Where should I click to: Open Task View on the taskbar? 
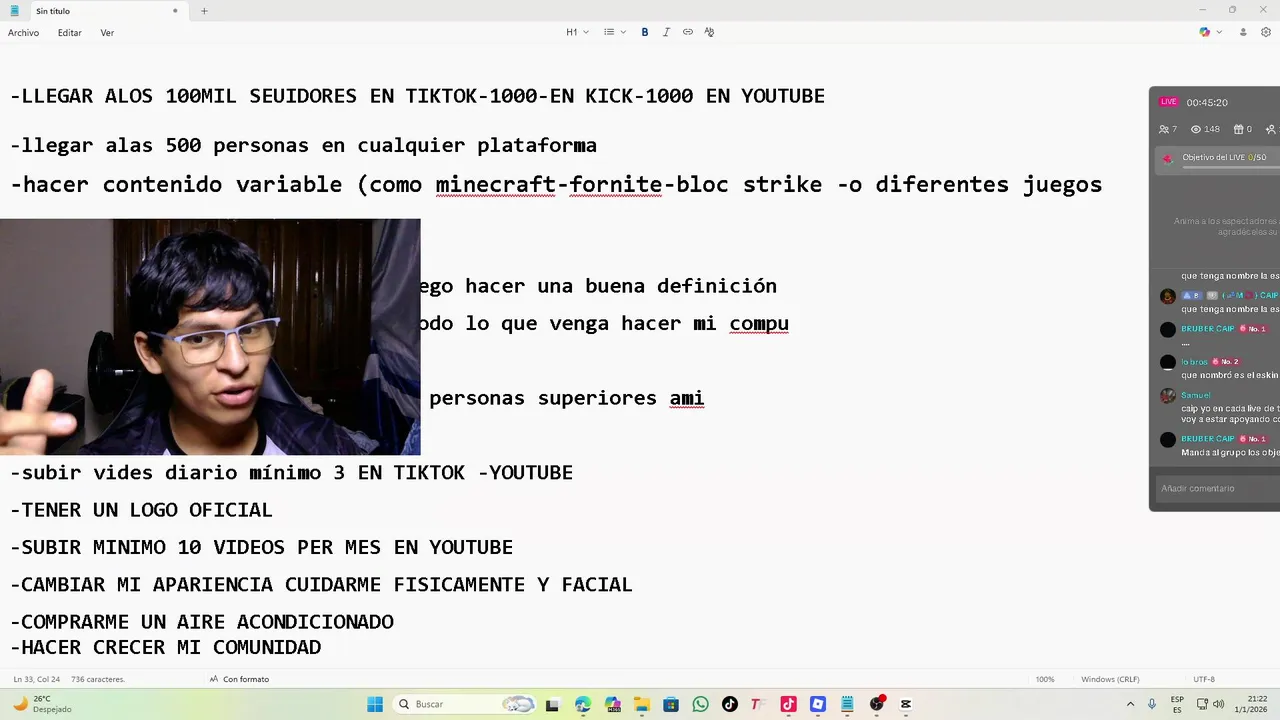point(552,704)
